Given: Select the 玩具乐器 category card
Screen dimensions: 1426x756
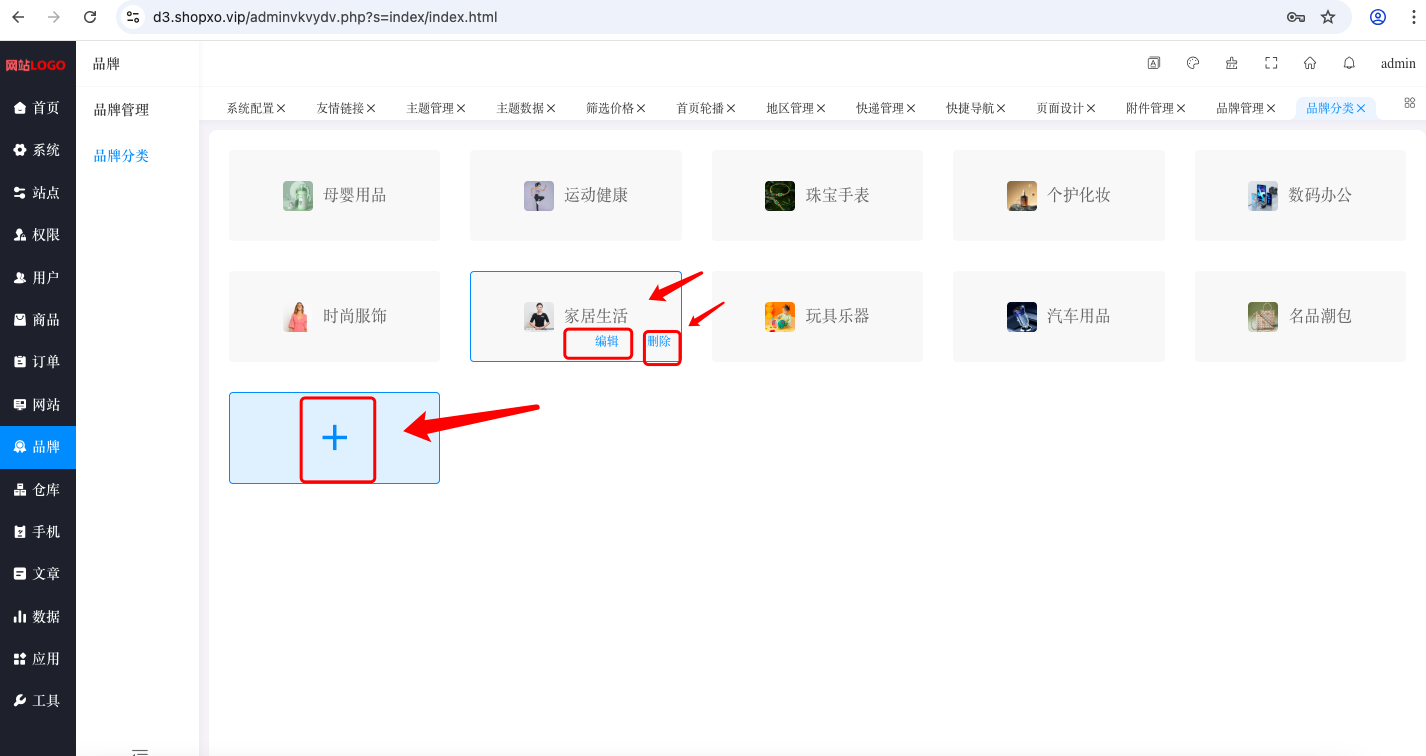Looking at the screenshot, I should (817, 316).
